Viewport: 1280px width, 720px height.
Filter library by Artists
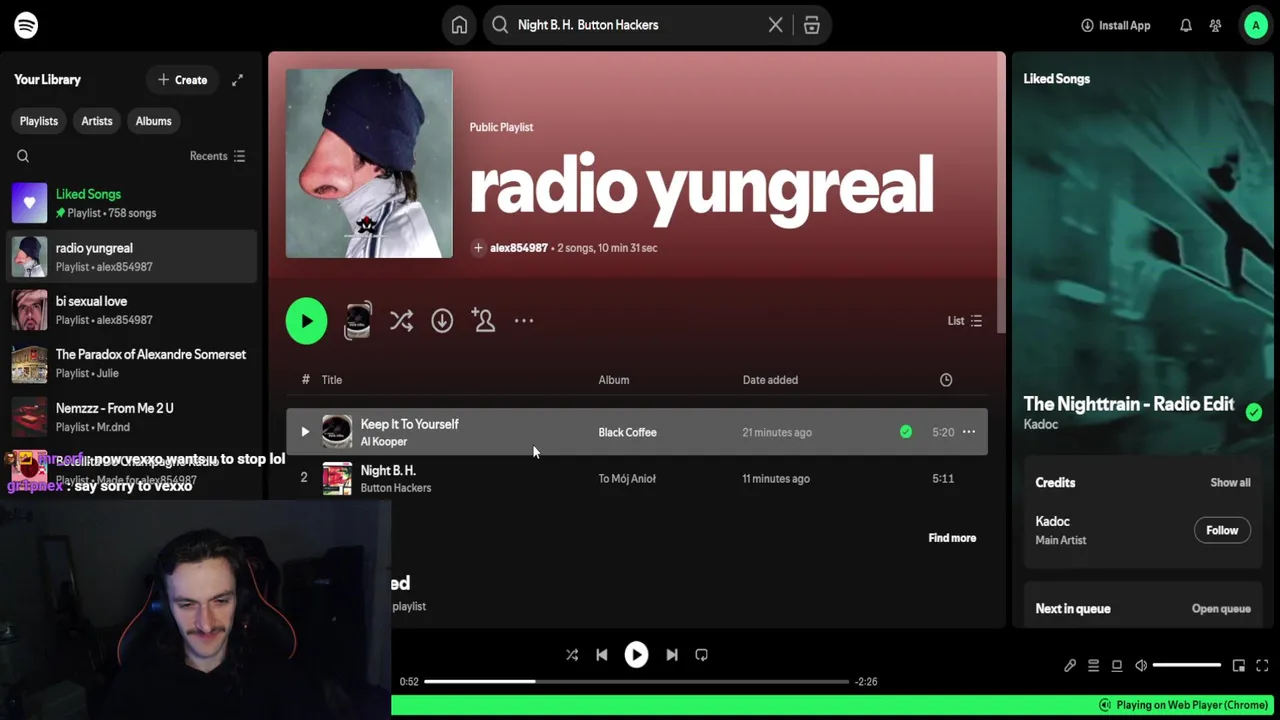pos(97,121)
